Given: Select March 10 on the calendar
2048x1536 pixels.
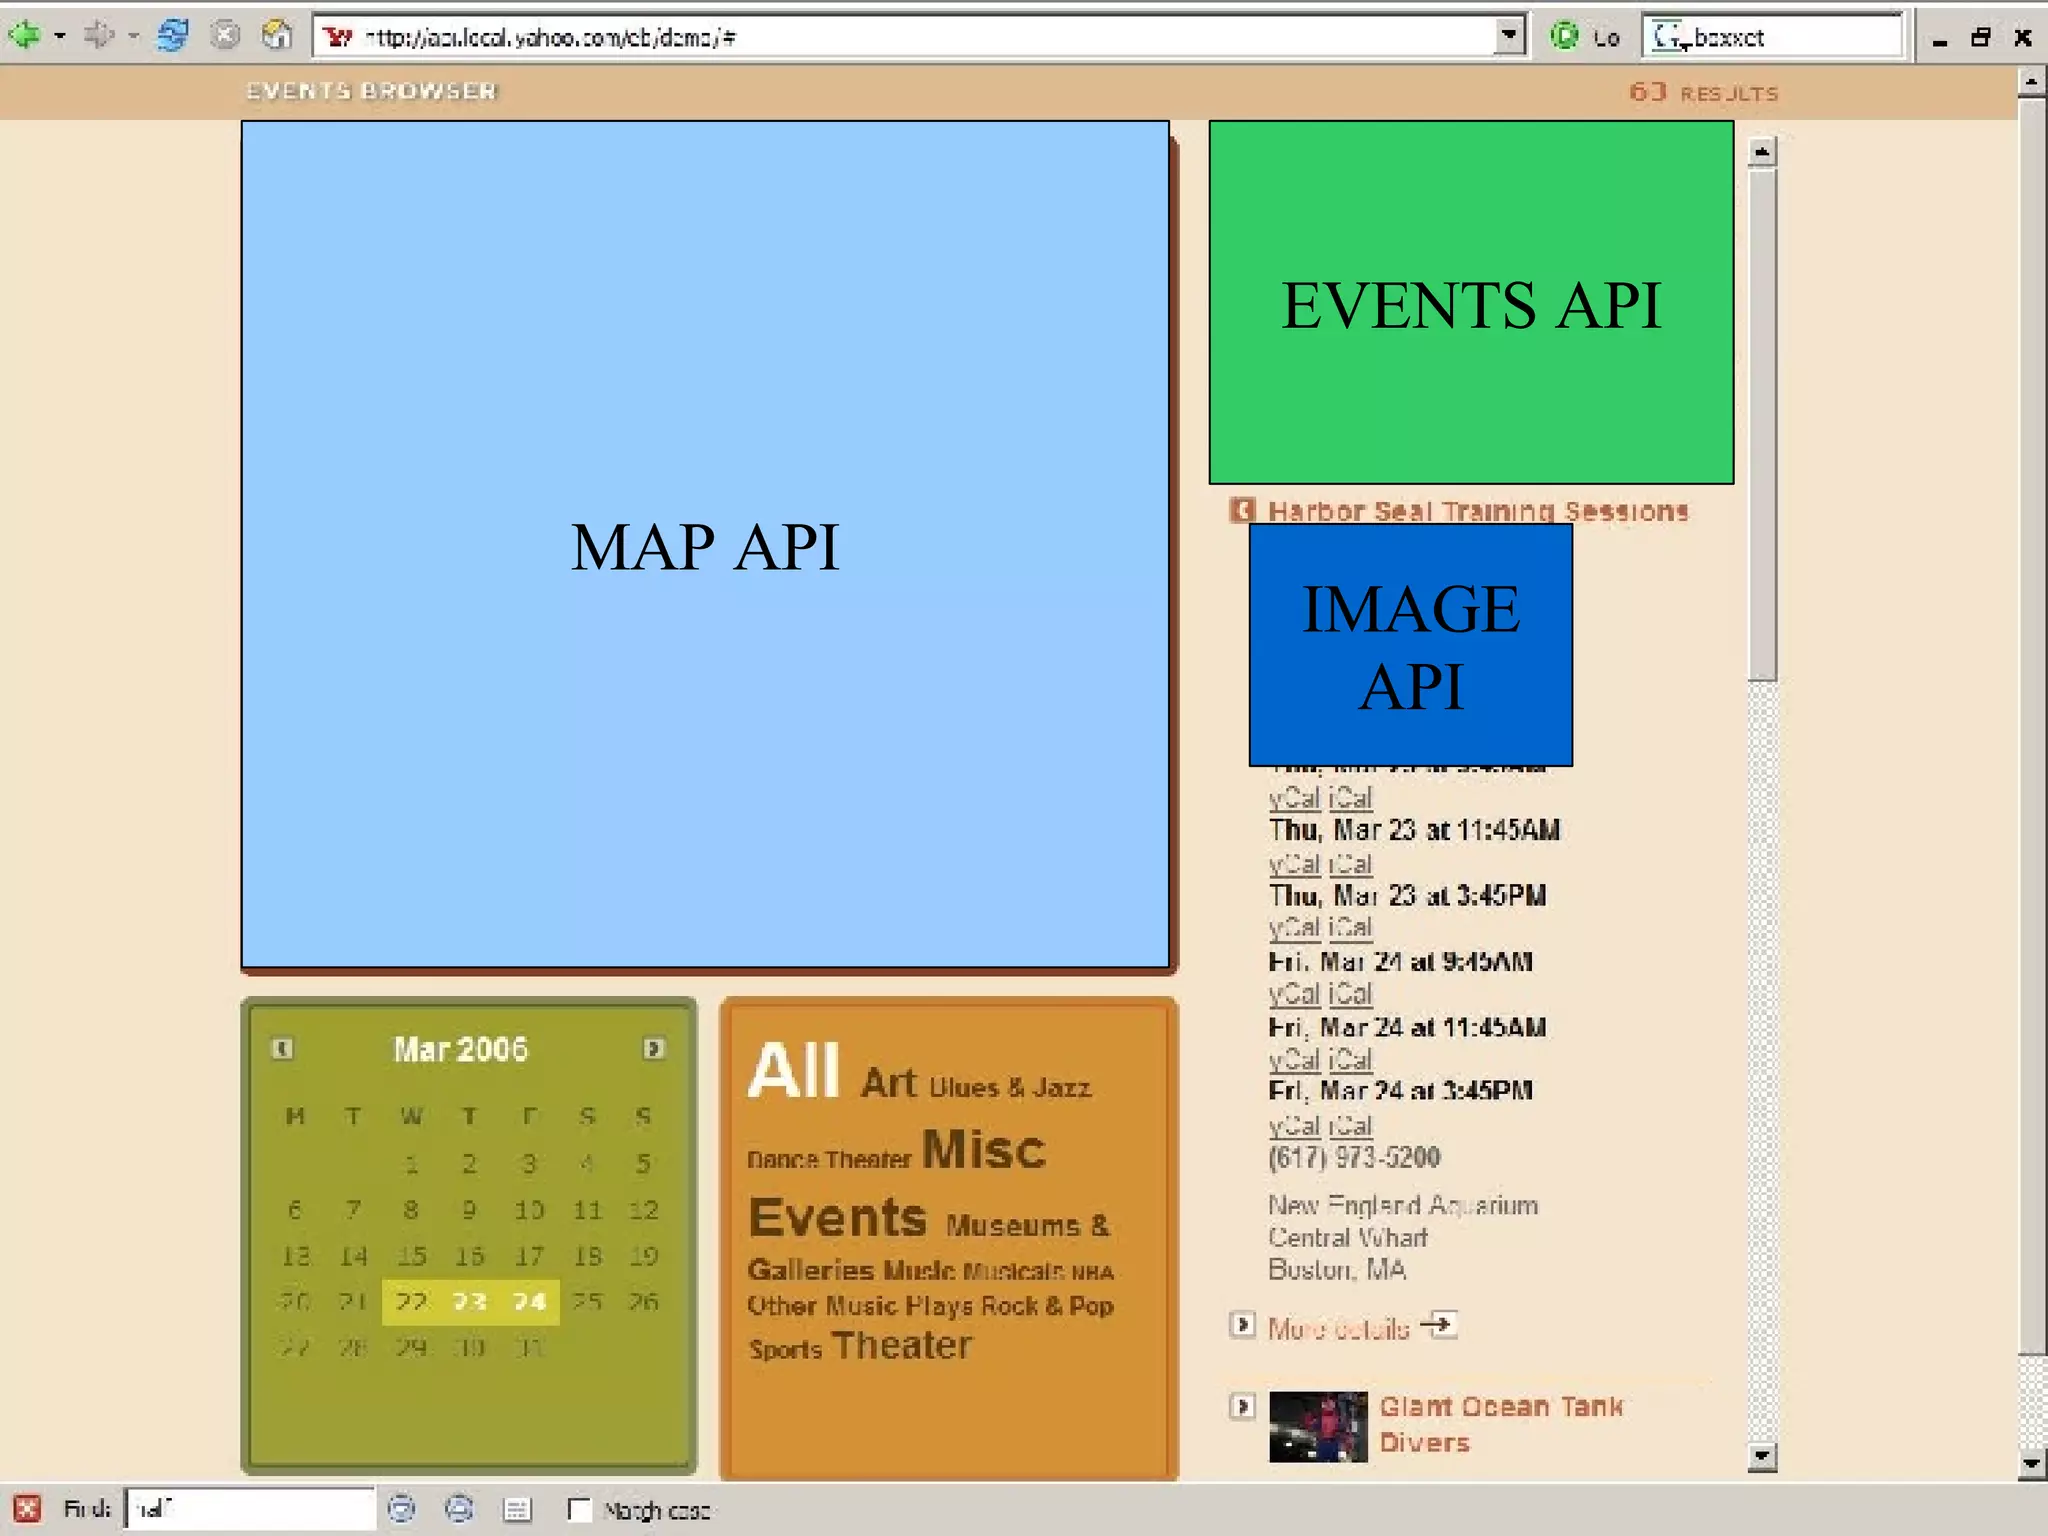Looking at the screenshot, I should (529, 1210).
